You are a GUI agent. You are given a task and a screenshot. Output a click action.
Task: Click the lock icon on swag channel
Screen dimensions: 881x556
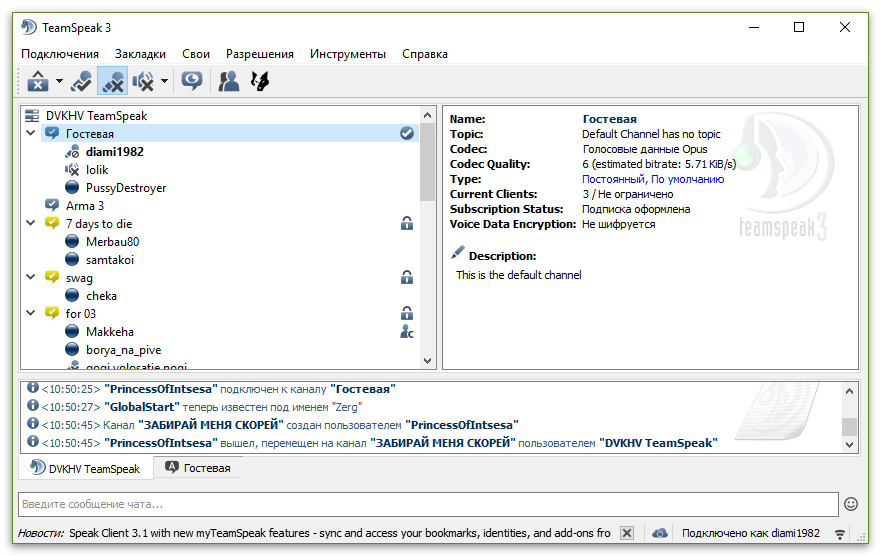click(x=407, y=278)
